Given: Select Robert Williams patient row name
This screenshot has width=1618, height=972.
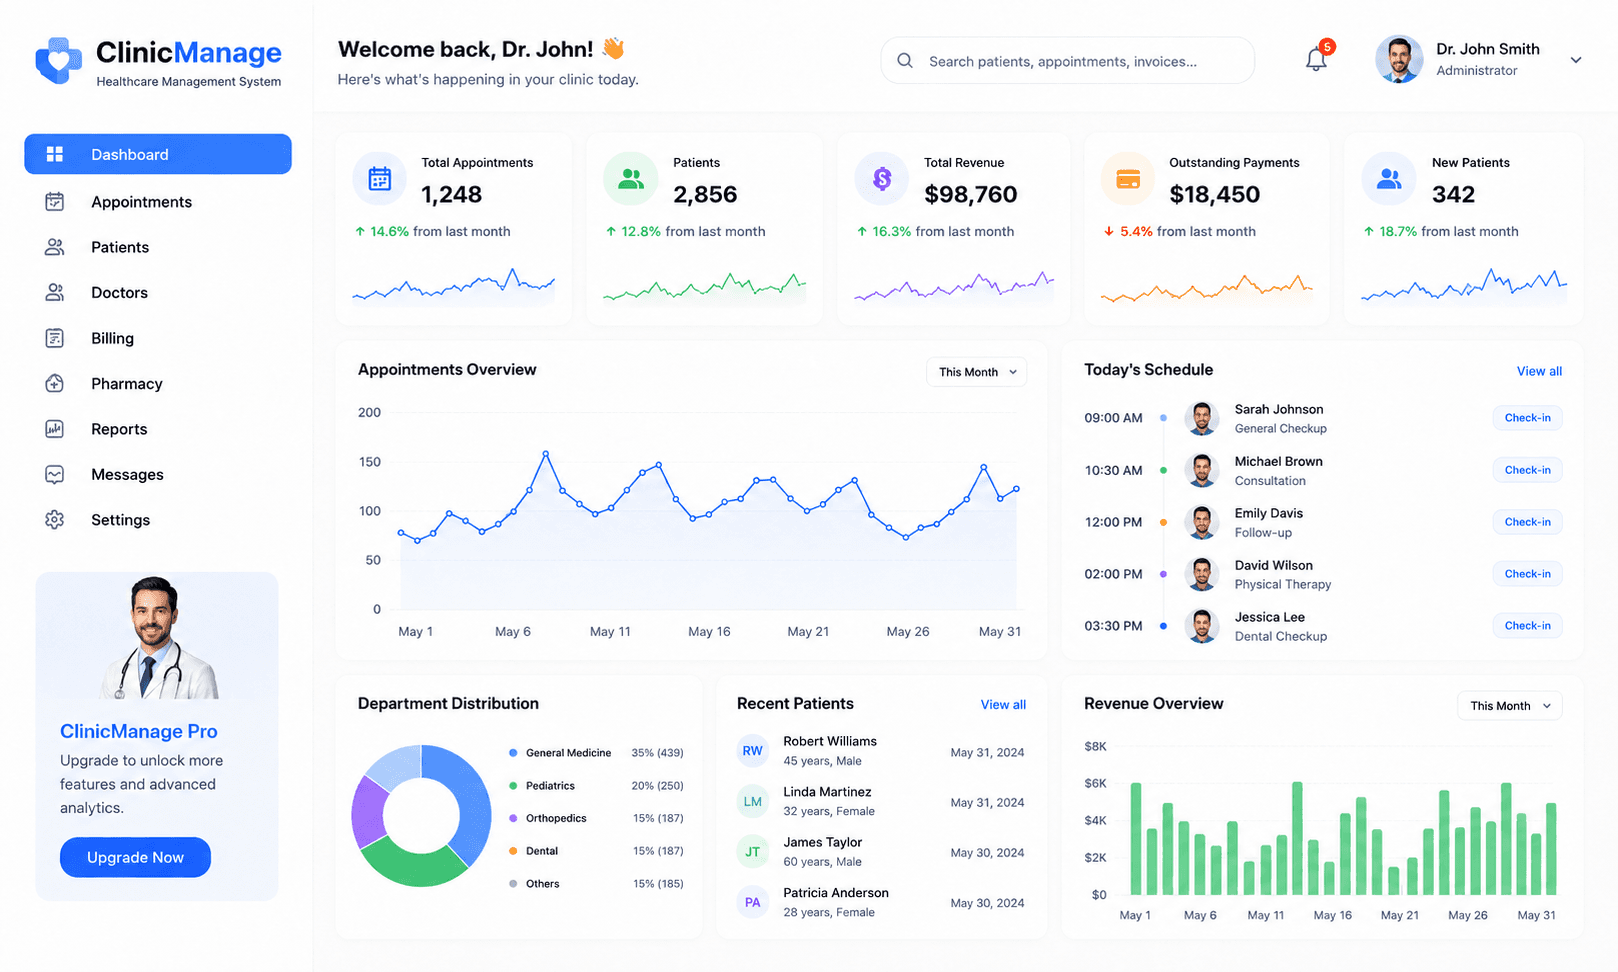Looking at the screenshot, I should (829, 741).
